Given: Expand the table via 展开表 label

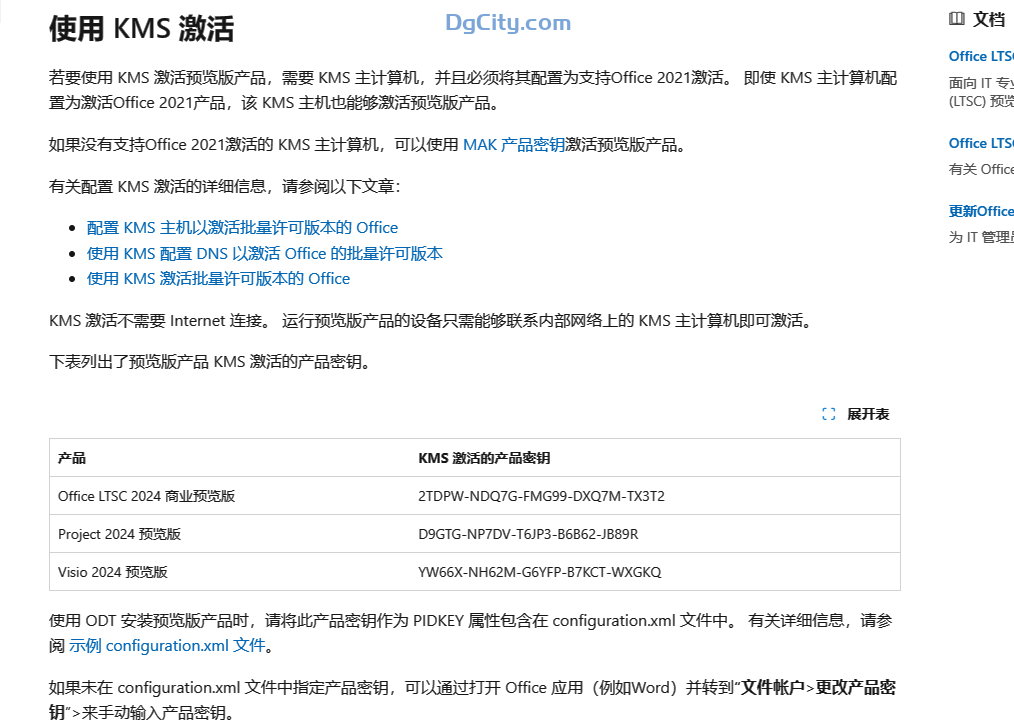Looking at the screenshot, I should (x=868, y=414).
